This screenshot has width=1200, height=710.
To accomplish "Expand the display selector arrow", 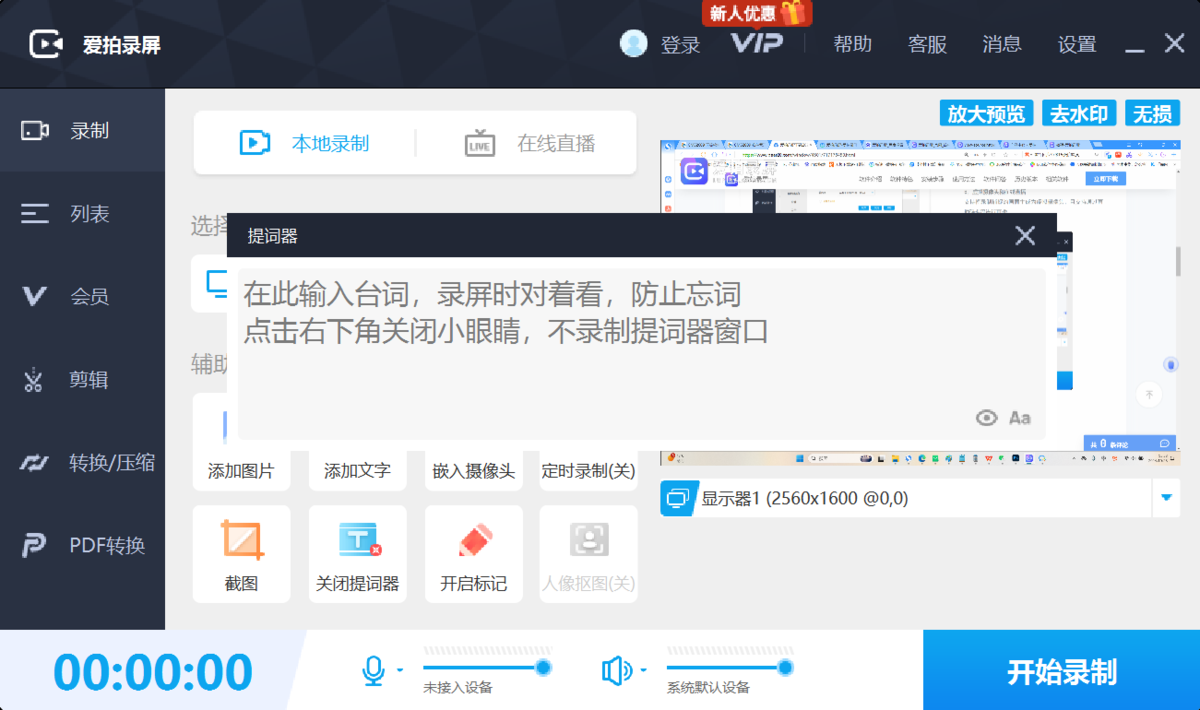I will pyautogui.click(x=1167, y=498).
